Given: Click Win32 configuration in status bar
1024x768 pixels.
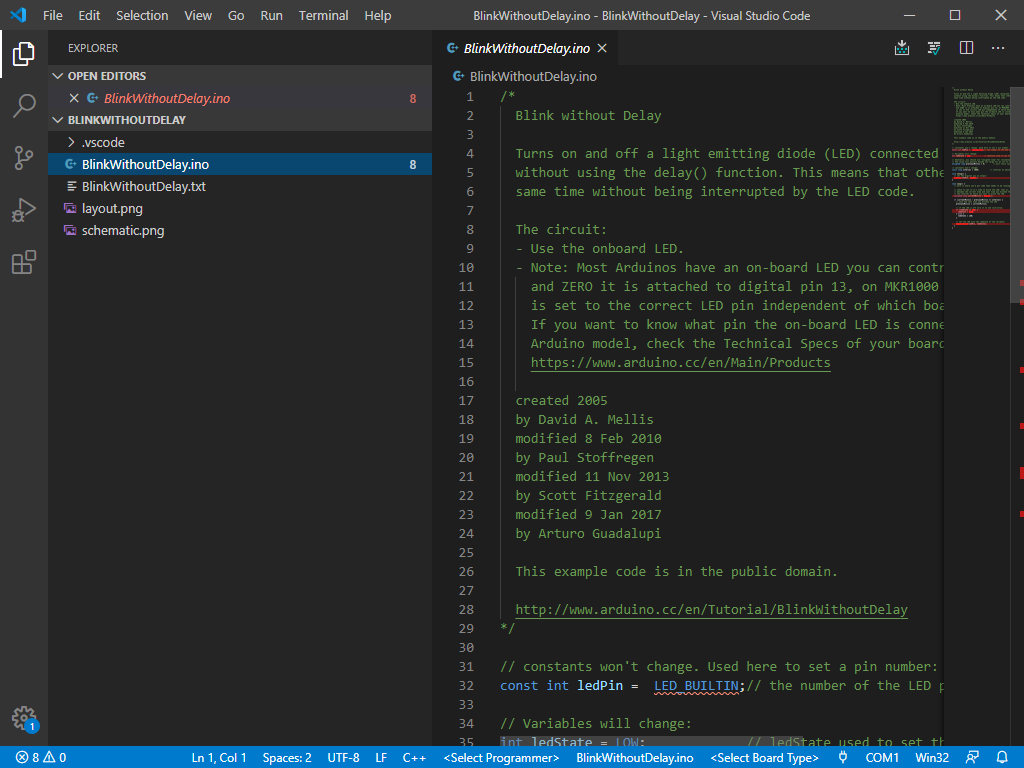Looking at the screenshot, I should pyautogui.click(x=932, y=758).
